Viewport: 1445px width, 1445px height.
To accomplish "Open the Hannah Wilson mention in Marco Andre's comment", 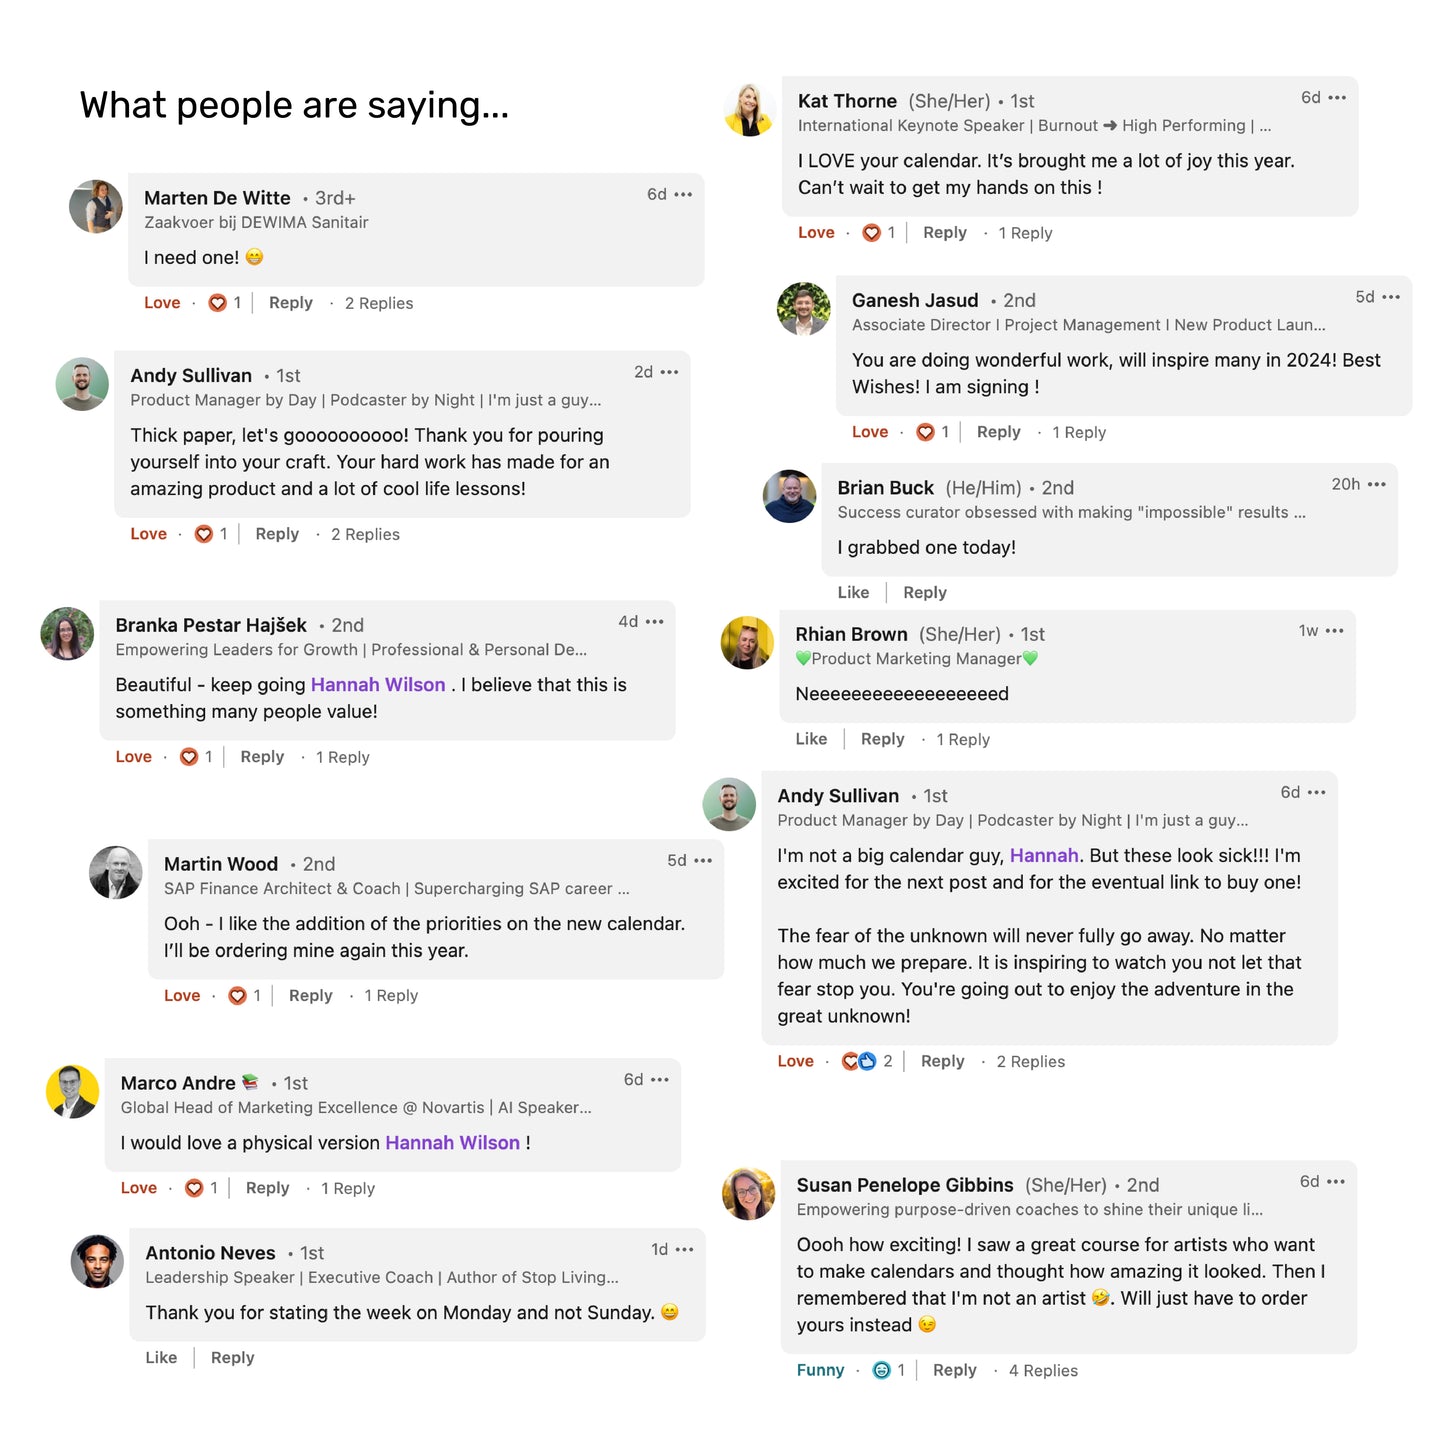I will pos(452,1143).
